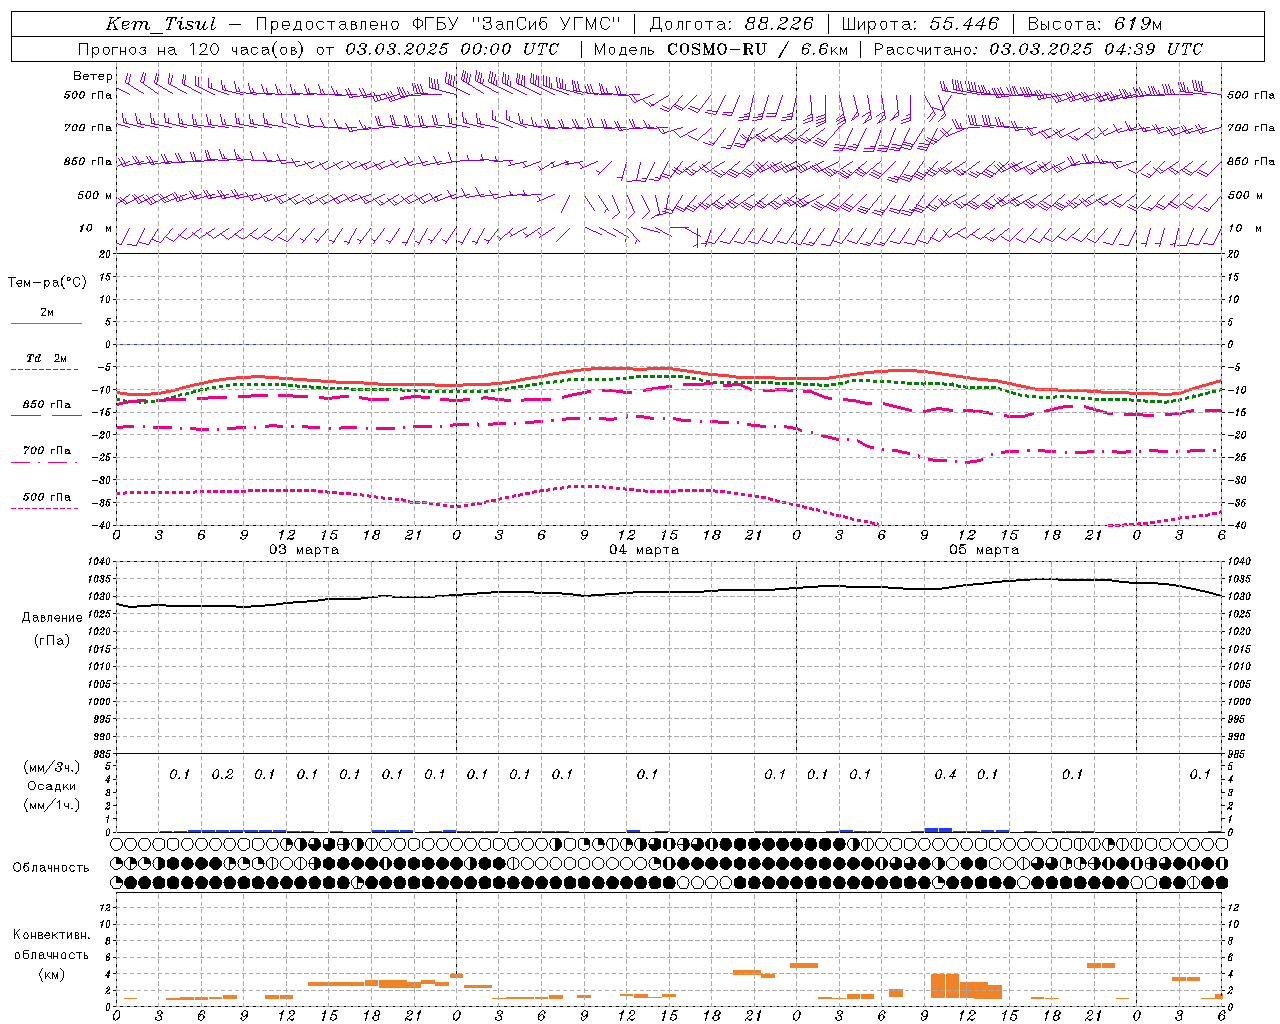This screenshot has width=1280, height=1024.
Task: Click the Прогноз на 120 часа(ов) text
Action: tap(191, 49)
